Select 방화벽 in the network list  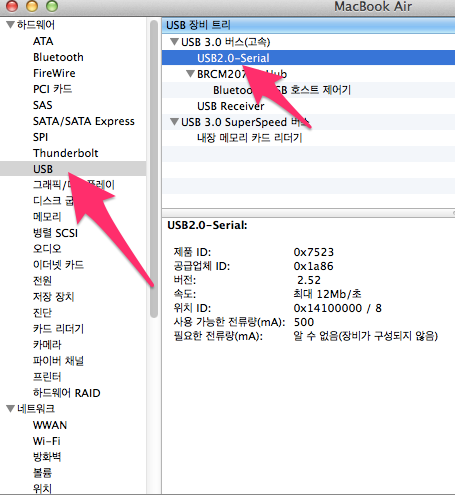pos(47,457)
